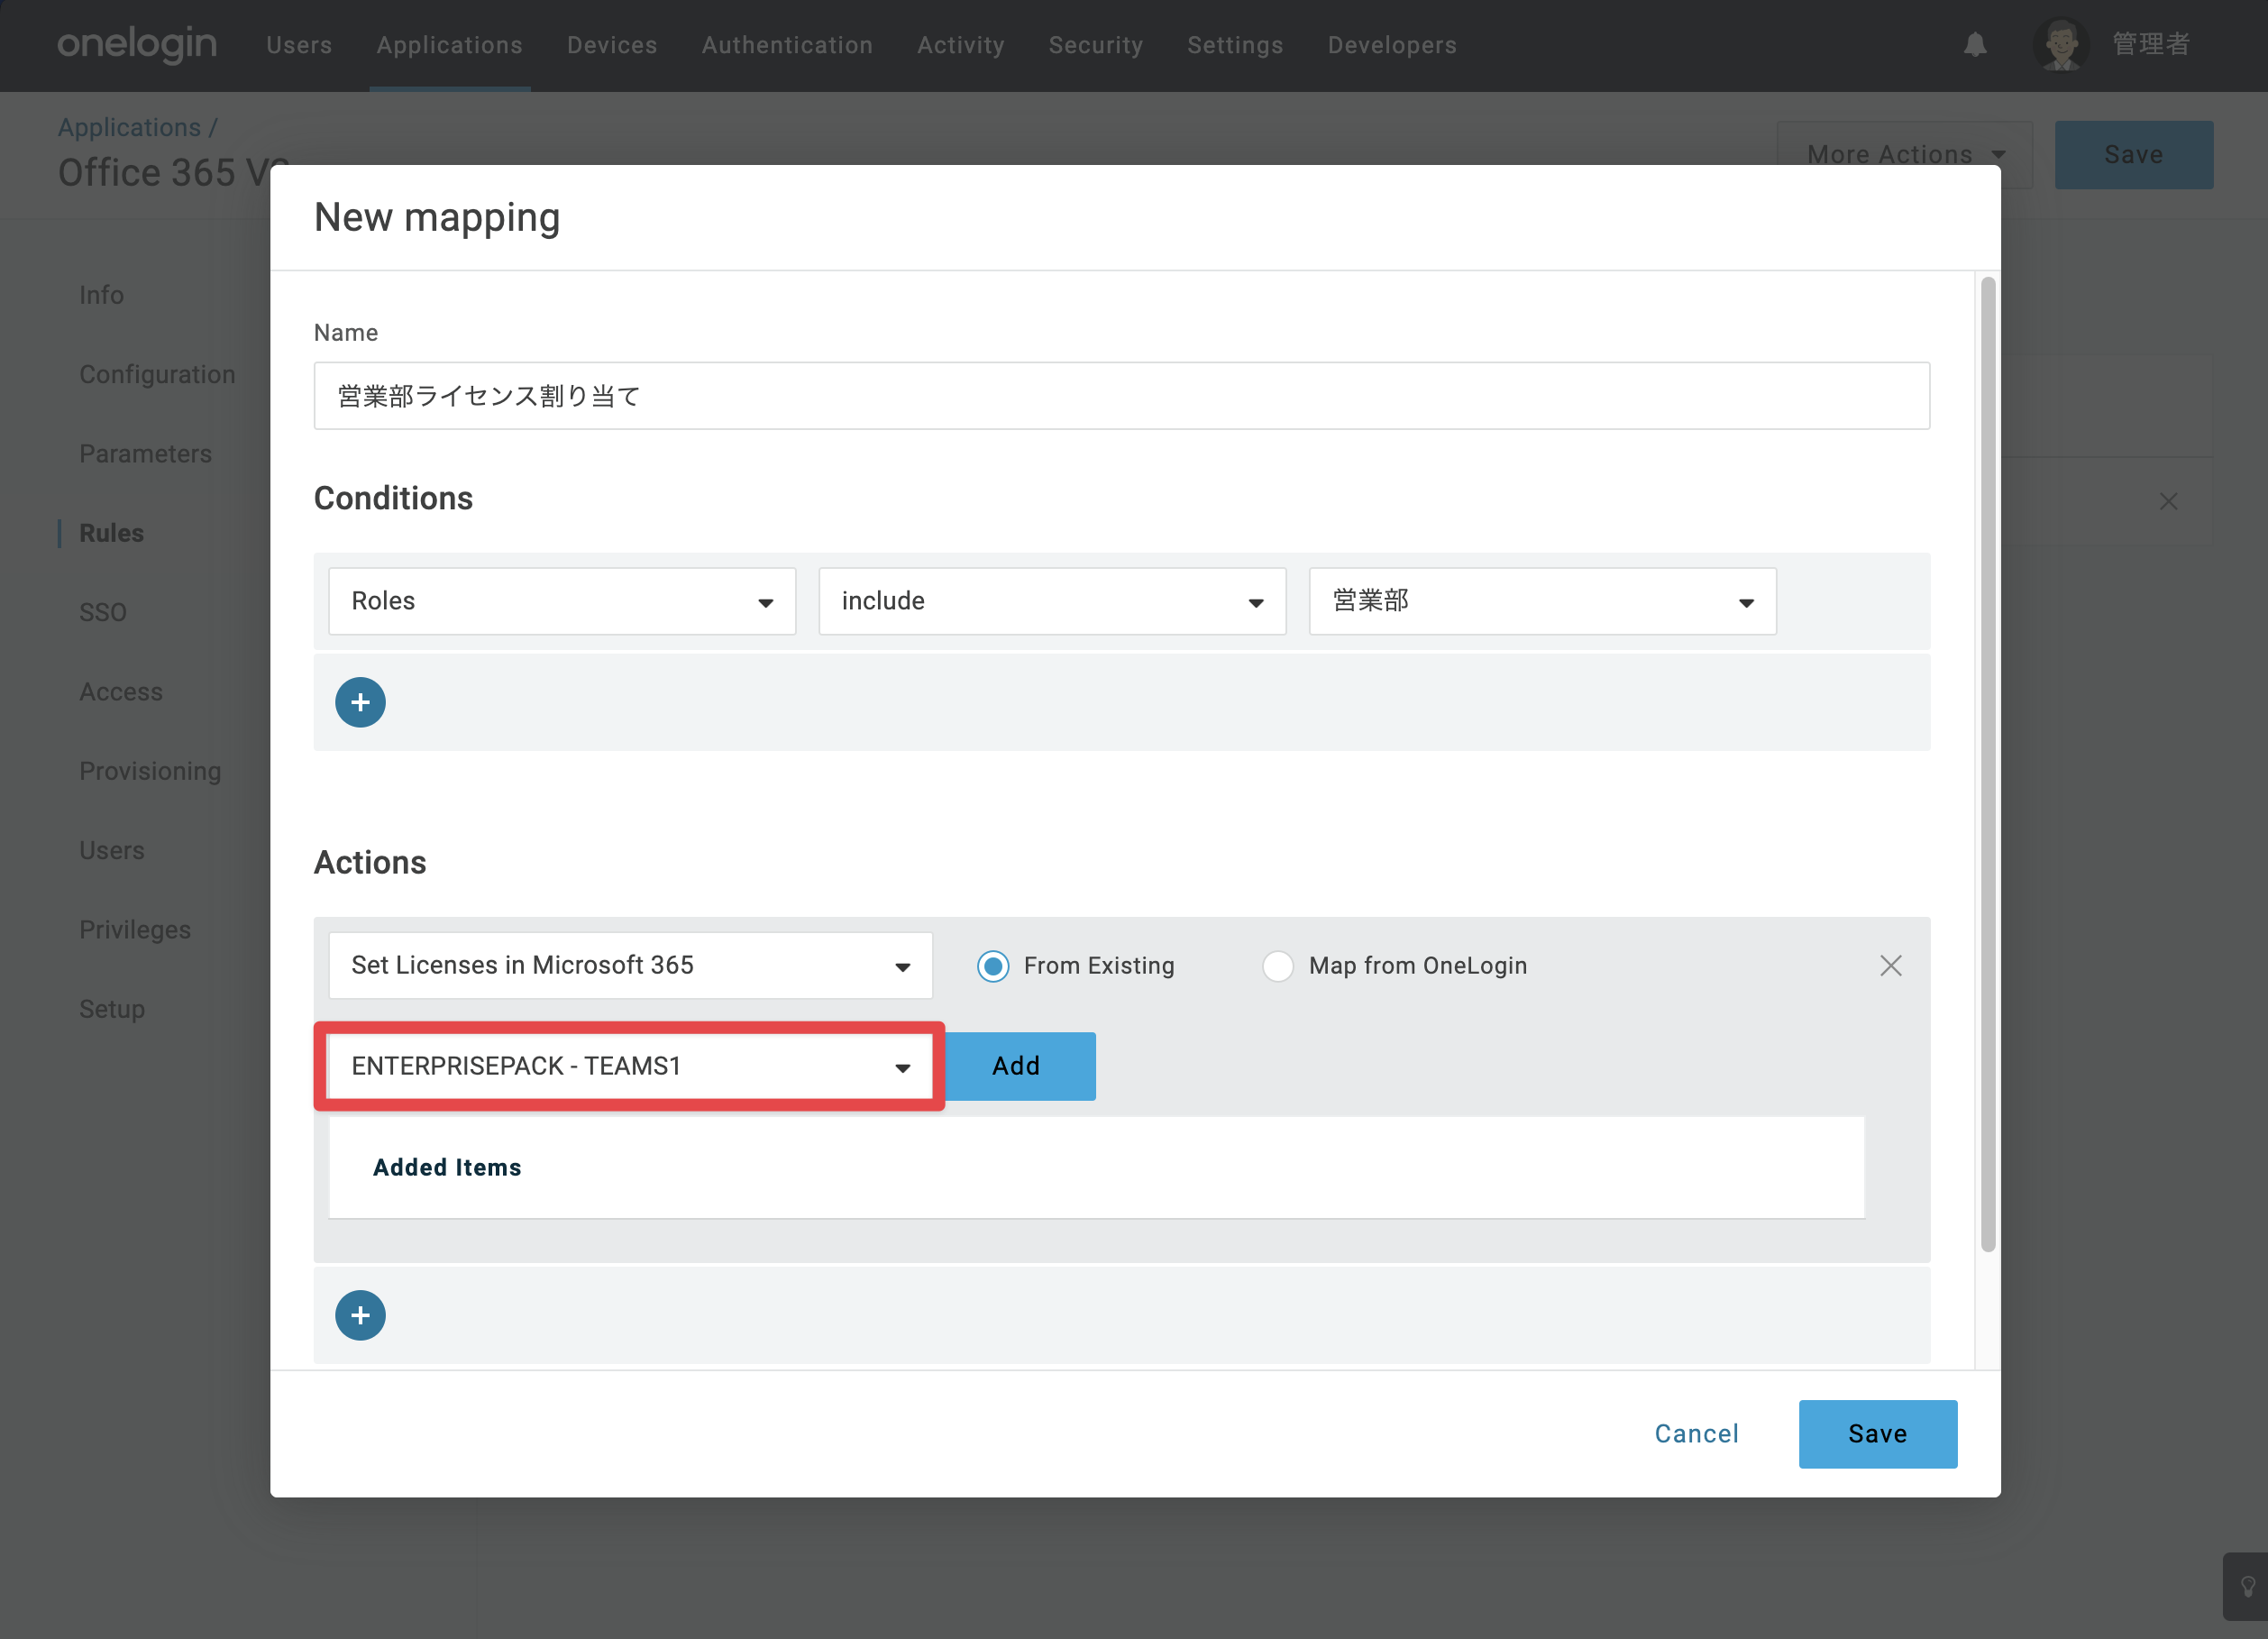Open the admin user avatar

pyautogui.click(x=2061, y=45)
